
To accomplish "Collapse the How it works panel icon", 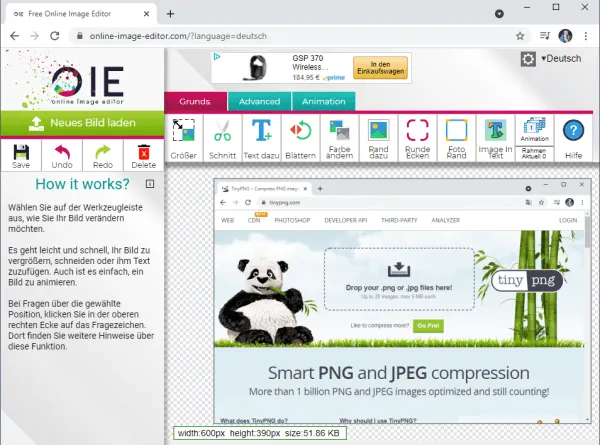I will coord(150,184).
